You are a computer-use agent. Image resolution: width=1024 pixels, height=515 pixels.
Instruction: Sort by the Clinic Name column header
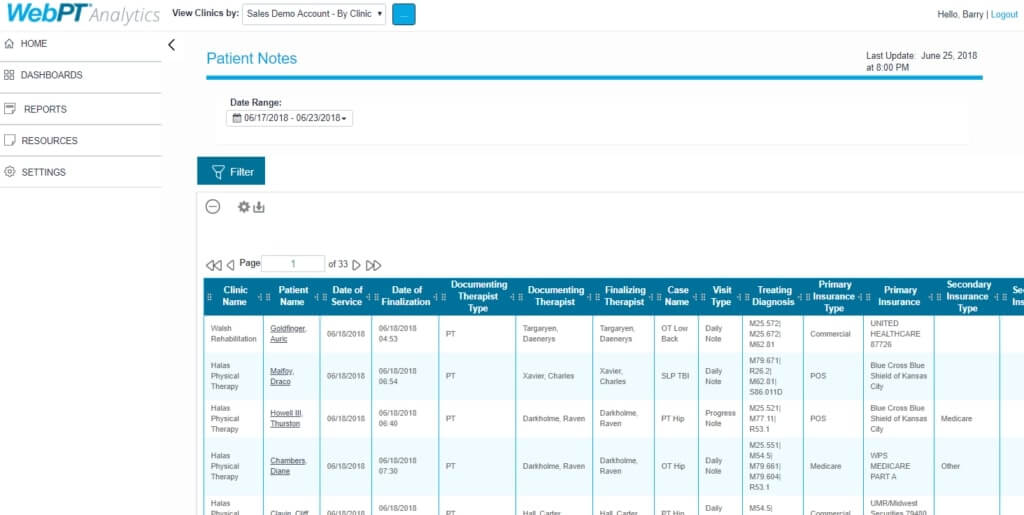(x=235, y=296)
